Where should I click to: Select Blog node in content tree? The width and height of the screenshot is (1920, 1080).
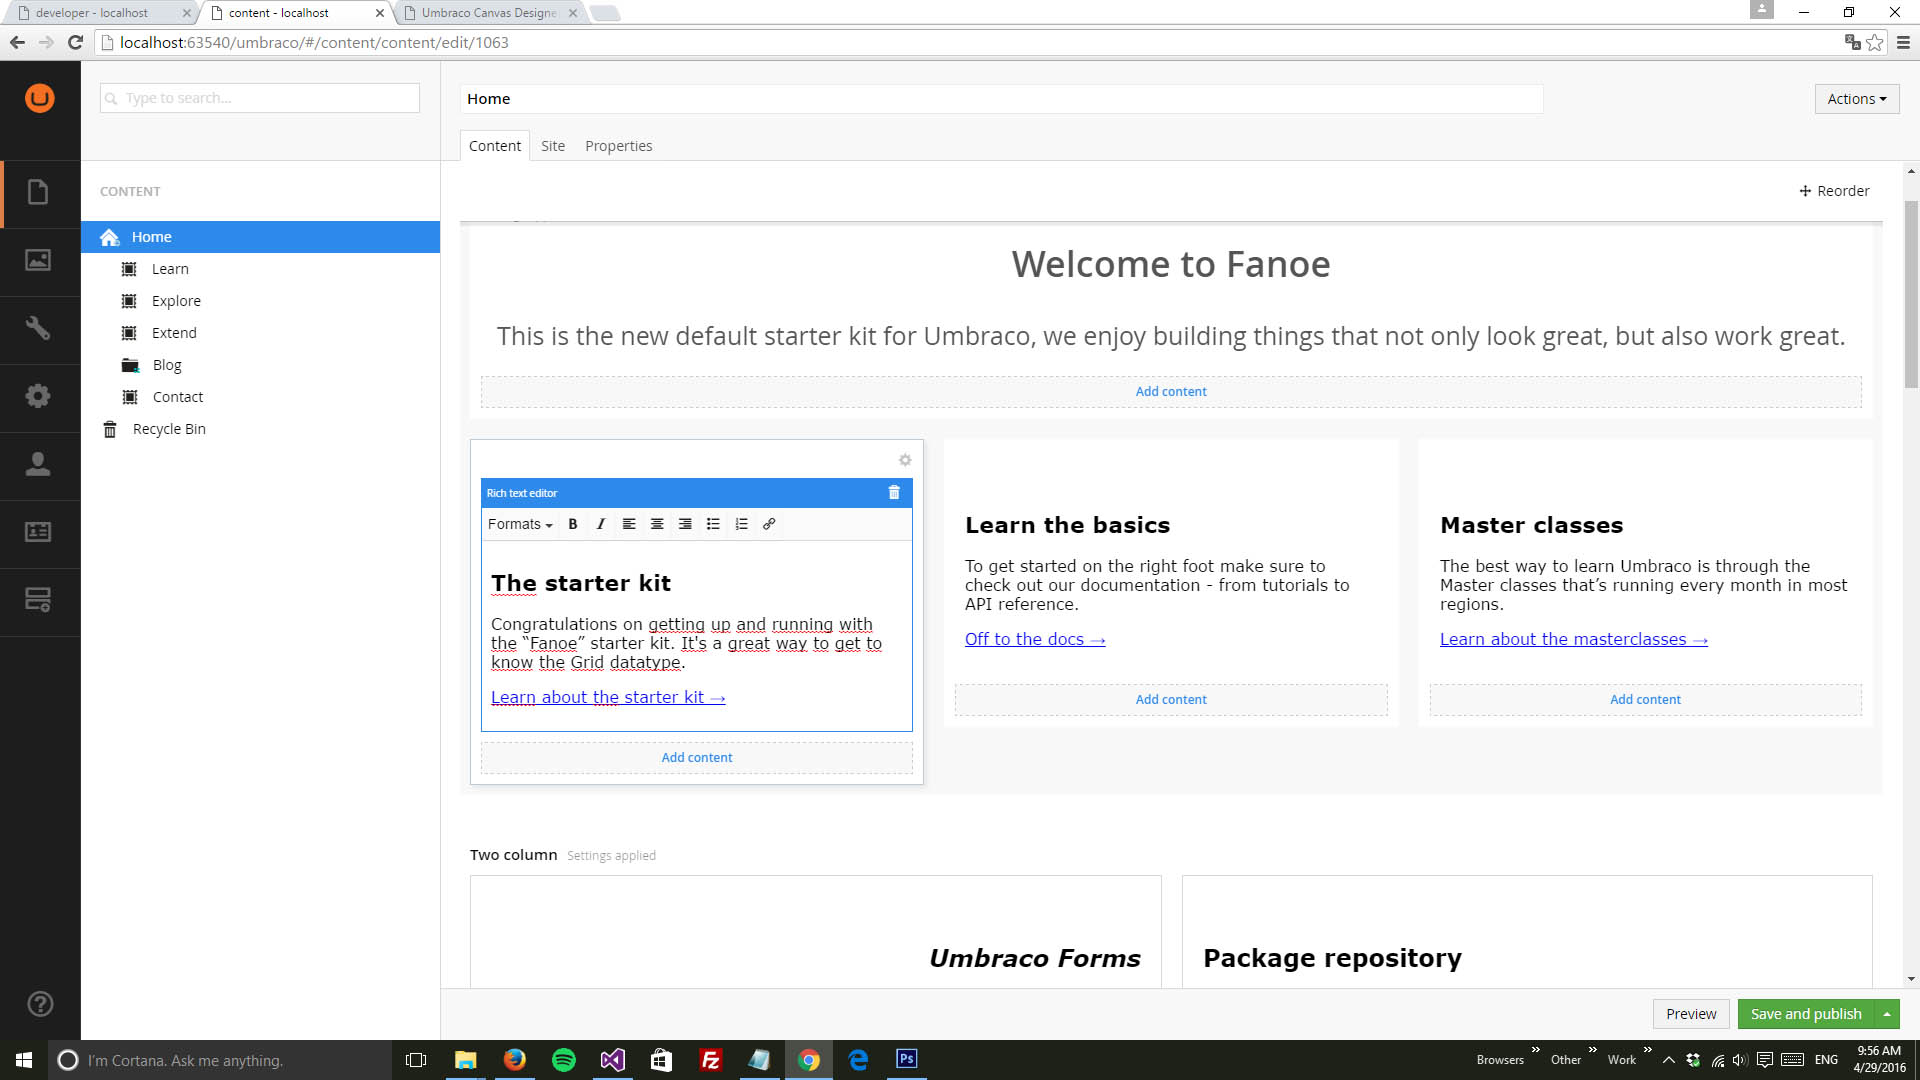coord(167,365)
